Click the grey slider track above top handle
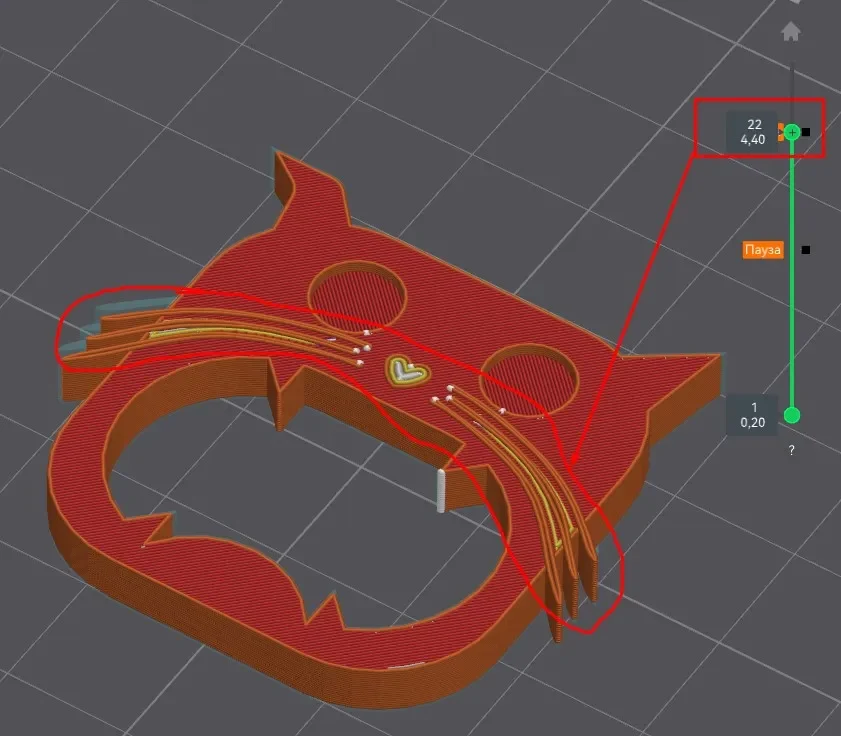This screenshot has width=841, height=736. pyautogui.click(x=793, y=94)
